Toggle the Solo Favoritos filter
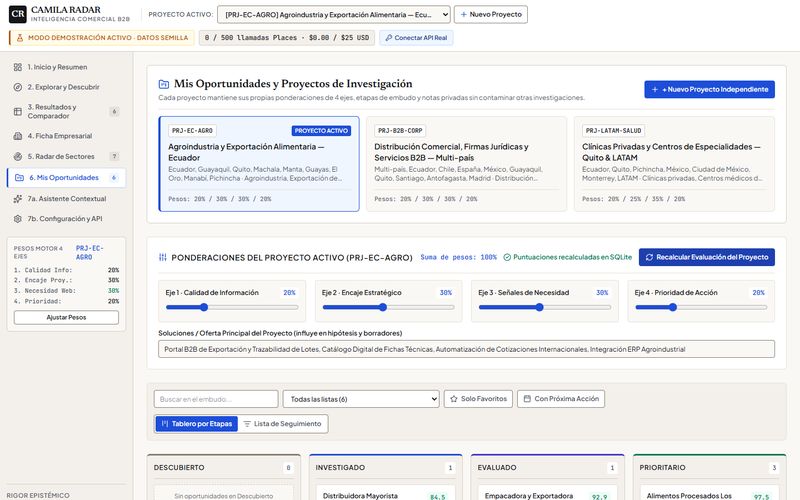The image size is (800, 500). [x=478, y=399]
